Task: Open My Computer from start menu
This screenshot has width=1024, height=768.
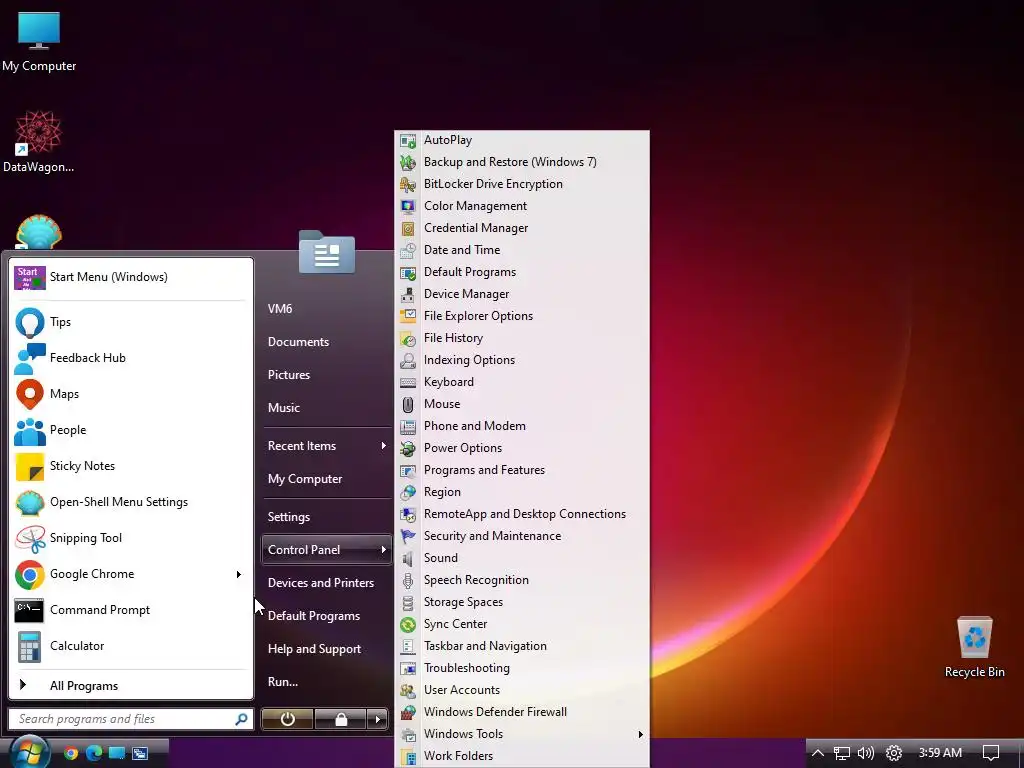Action: coord(326,479)
